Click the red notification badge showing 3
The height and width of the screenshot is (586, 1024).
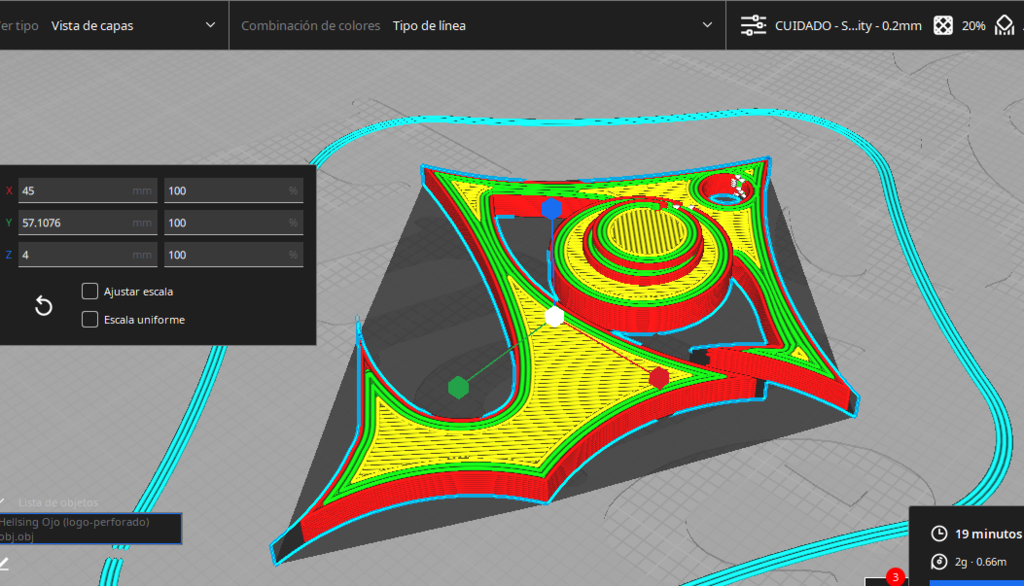(x=895, y=577)
